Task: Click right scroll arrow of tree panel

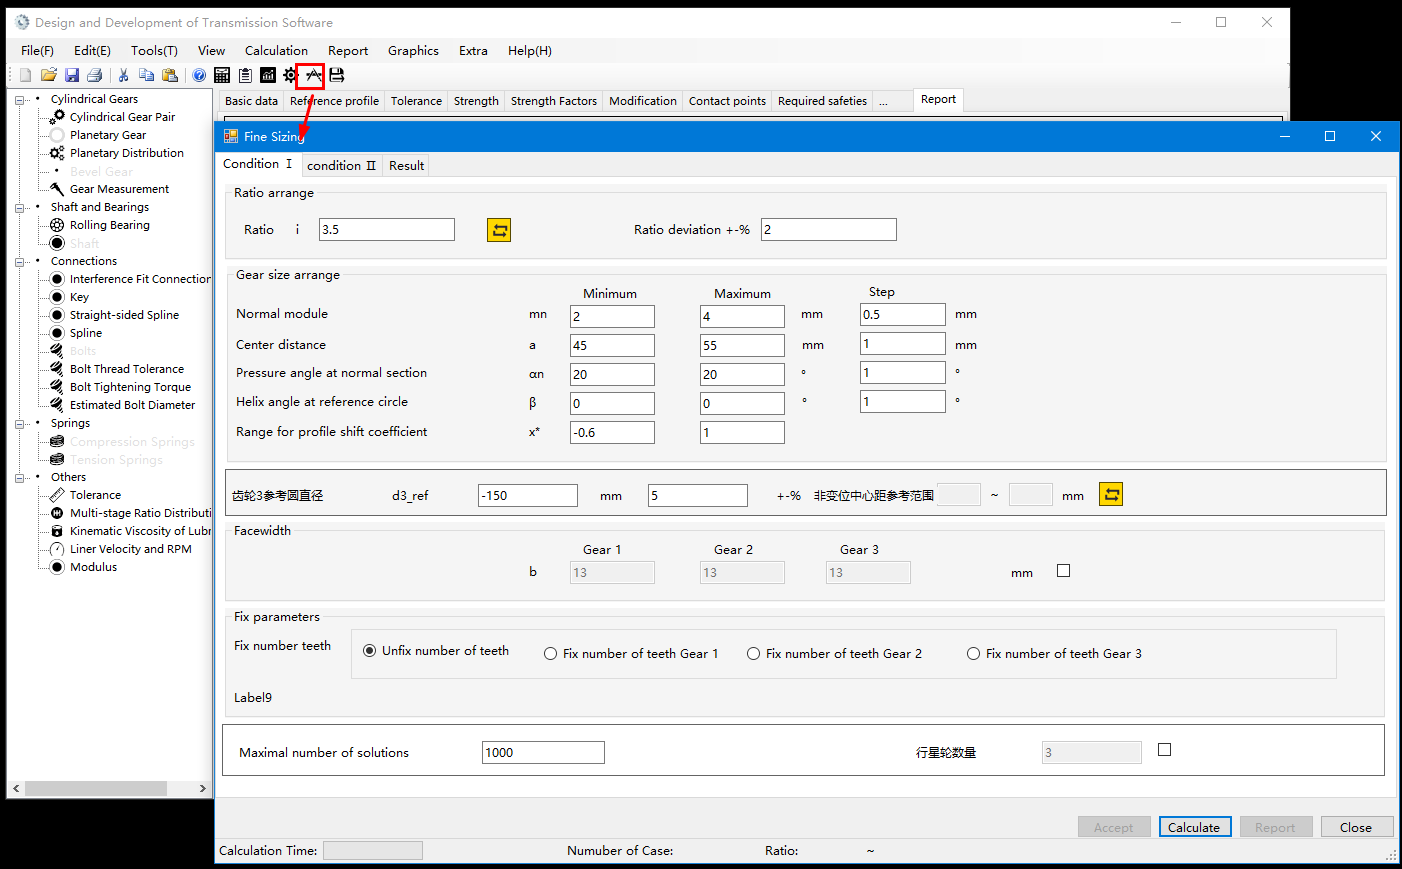Action: (203, 788)
